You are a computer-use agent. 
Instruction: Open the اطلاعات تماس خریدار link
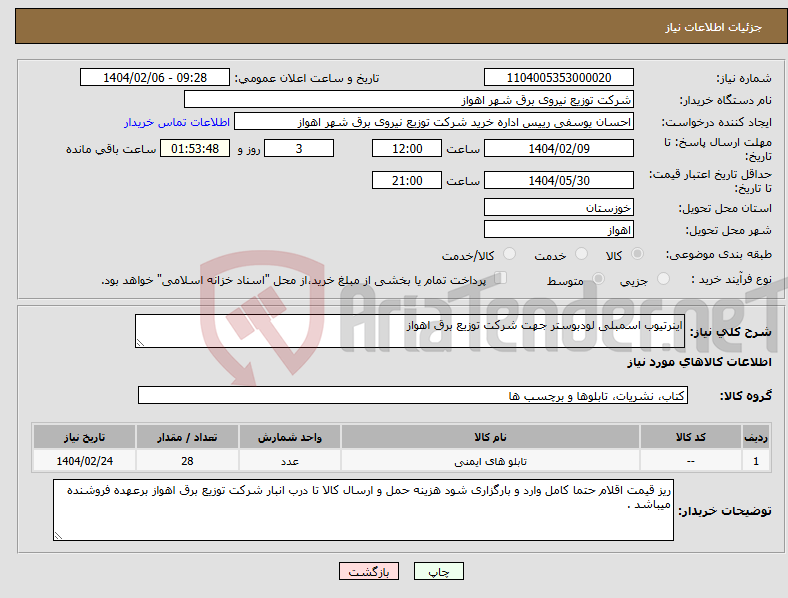(x=177, y=122)
